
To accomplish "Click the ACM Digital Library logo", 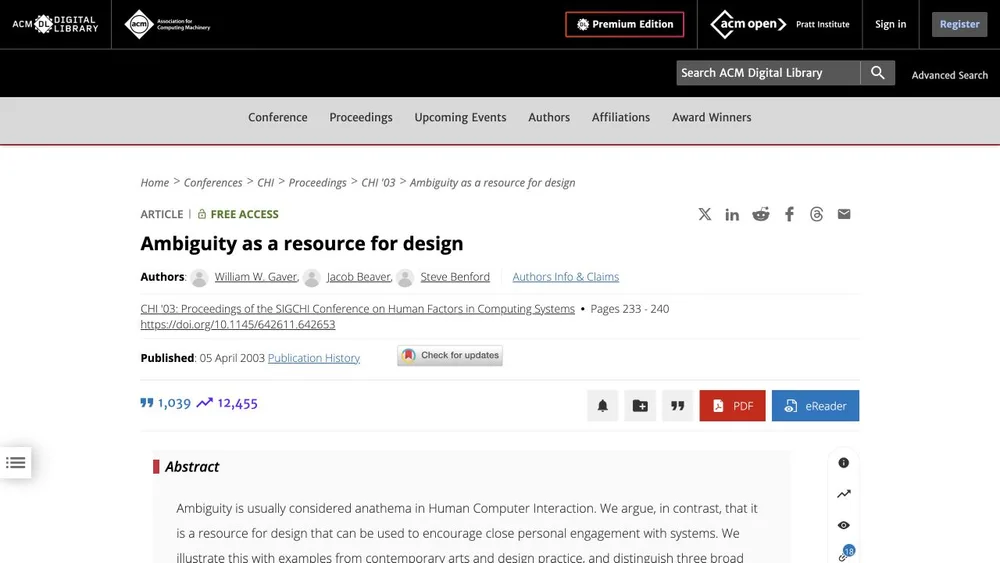I will point(55,24).
